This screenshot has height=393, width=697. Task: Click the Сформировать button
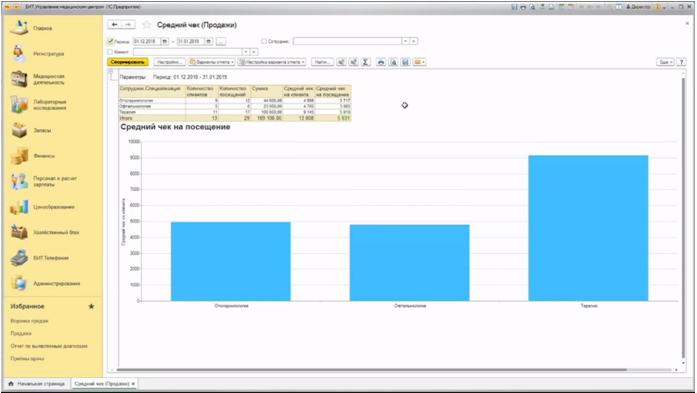click(128, 62)
